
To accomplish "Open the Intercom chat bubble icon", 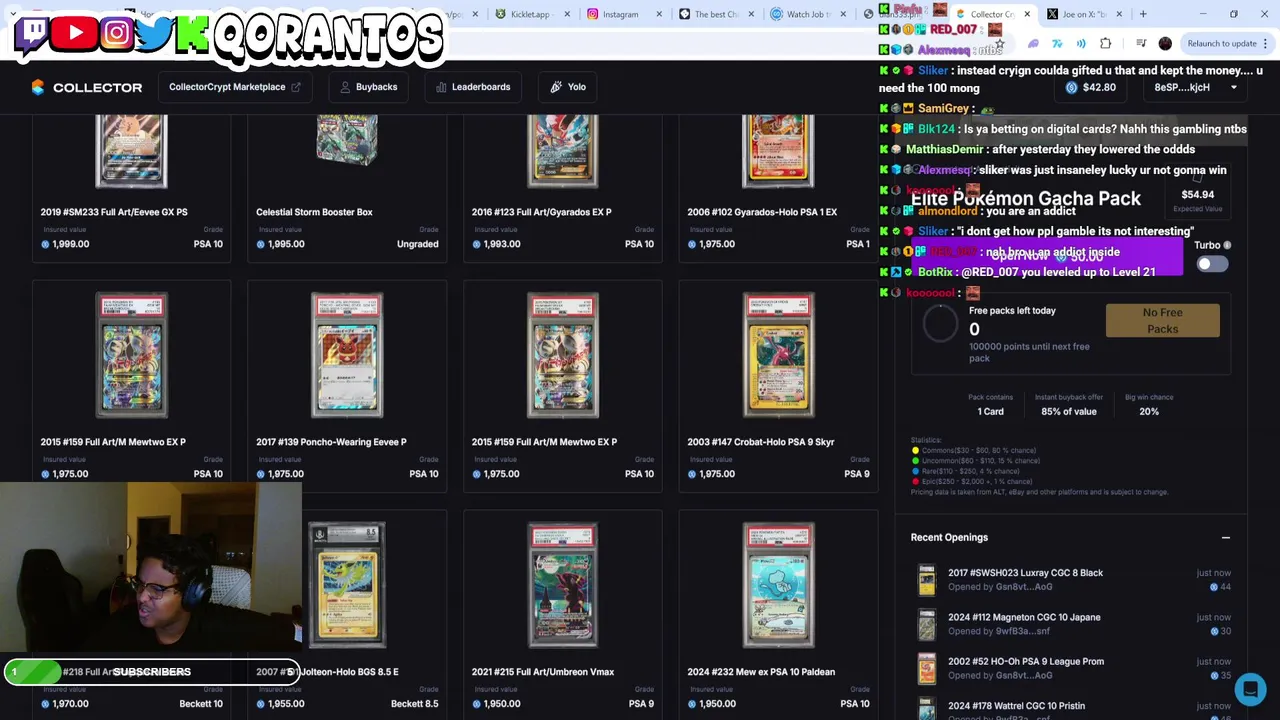I will tap(1250, 689).
